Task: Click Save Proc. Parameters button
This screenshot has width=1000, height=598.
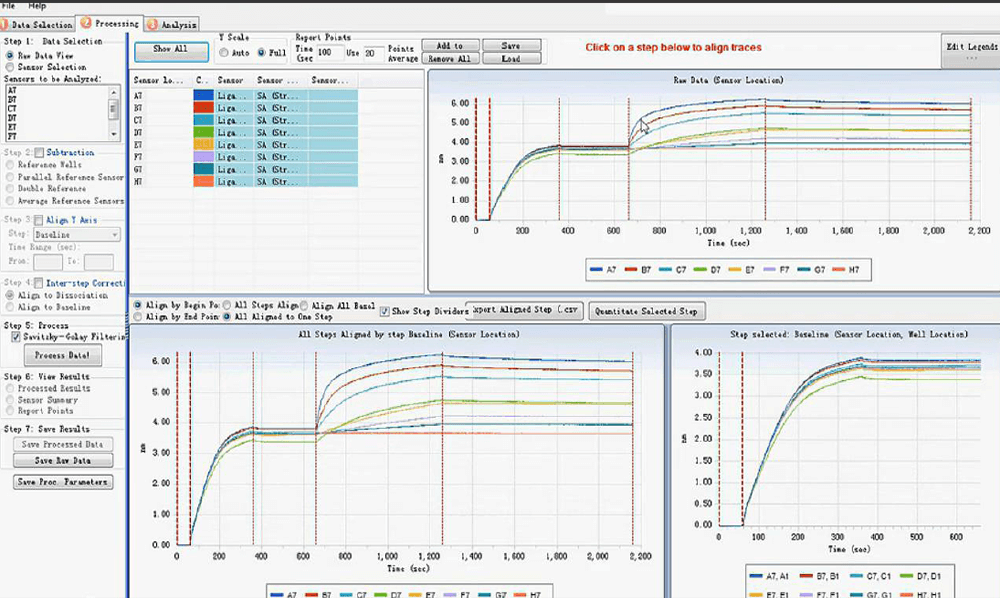Action: pyautogui.click(x=62, y=482)
